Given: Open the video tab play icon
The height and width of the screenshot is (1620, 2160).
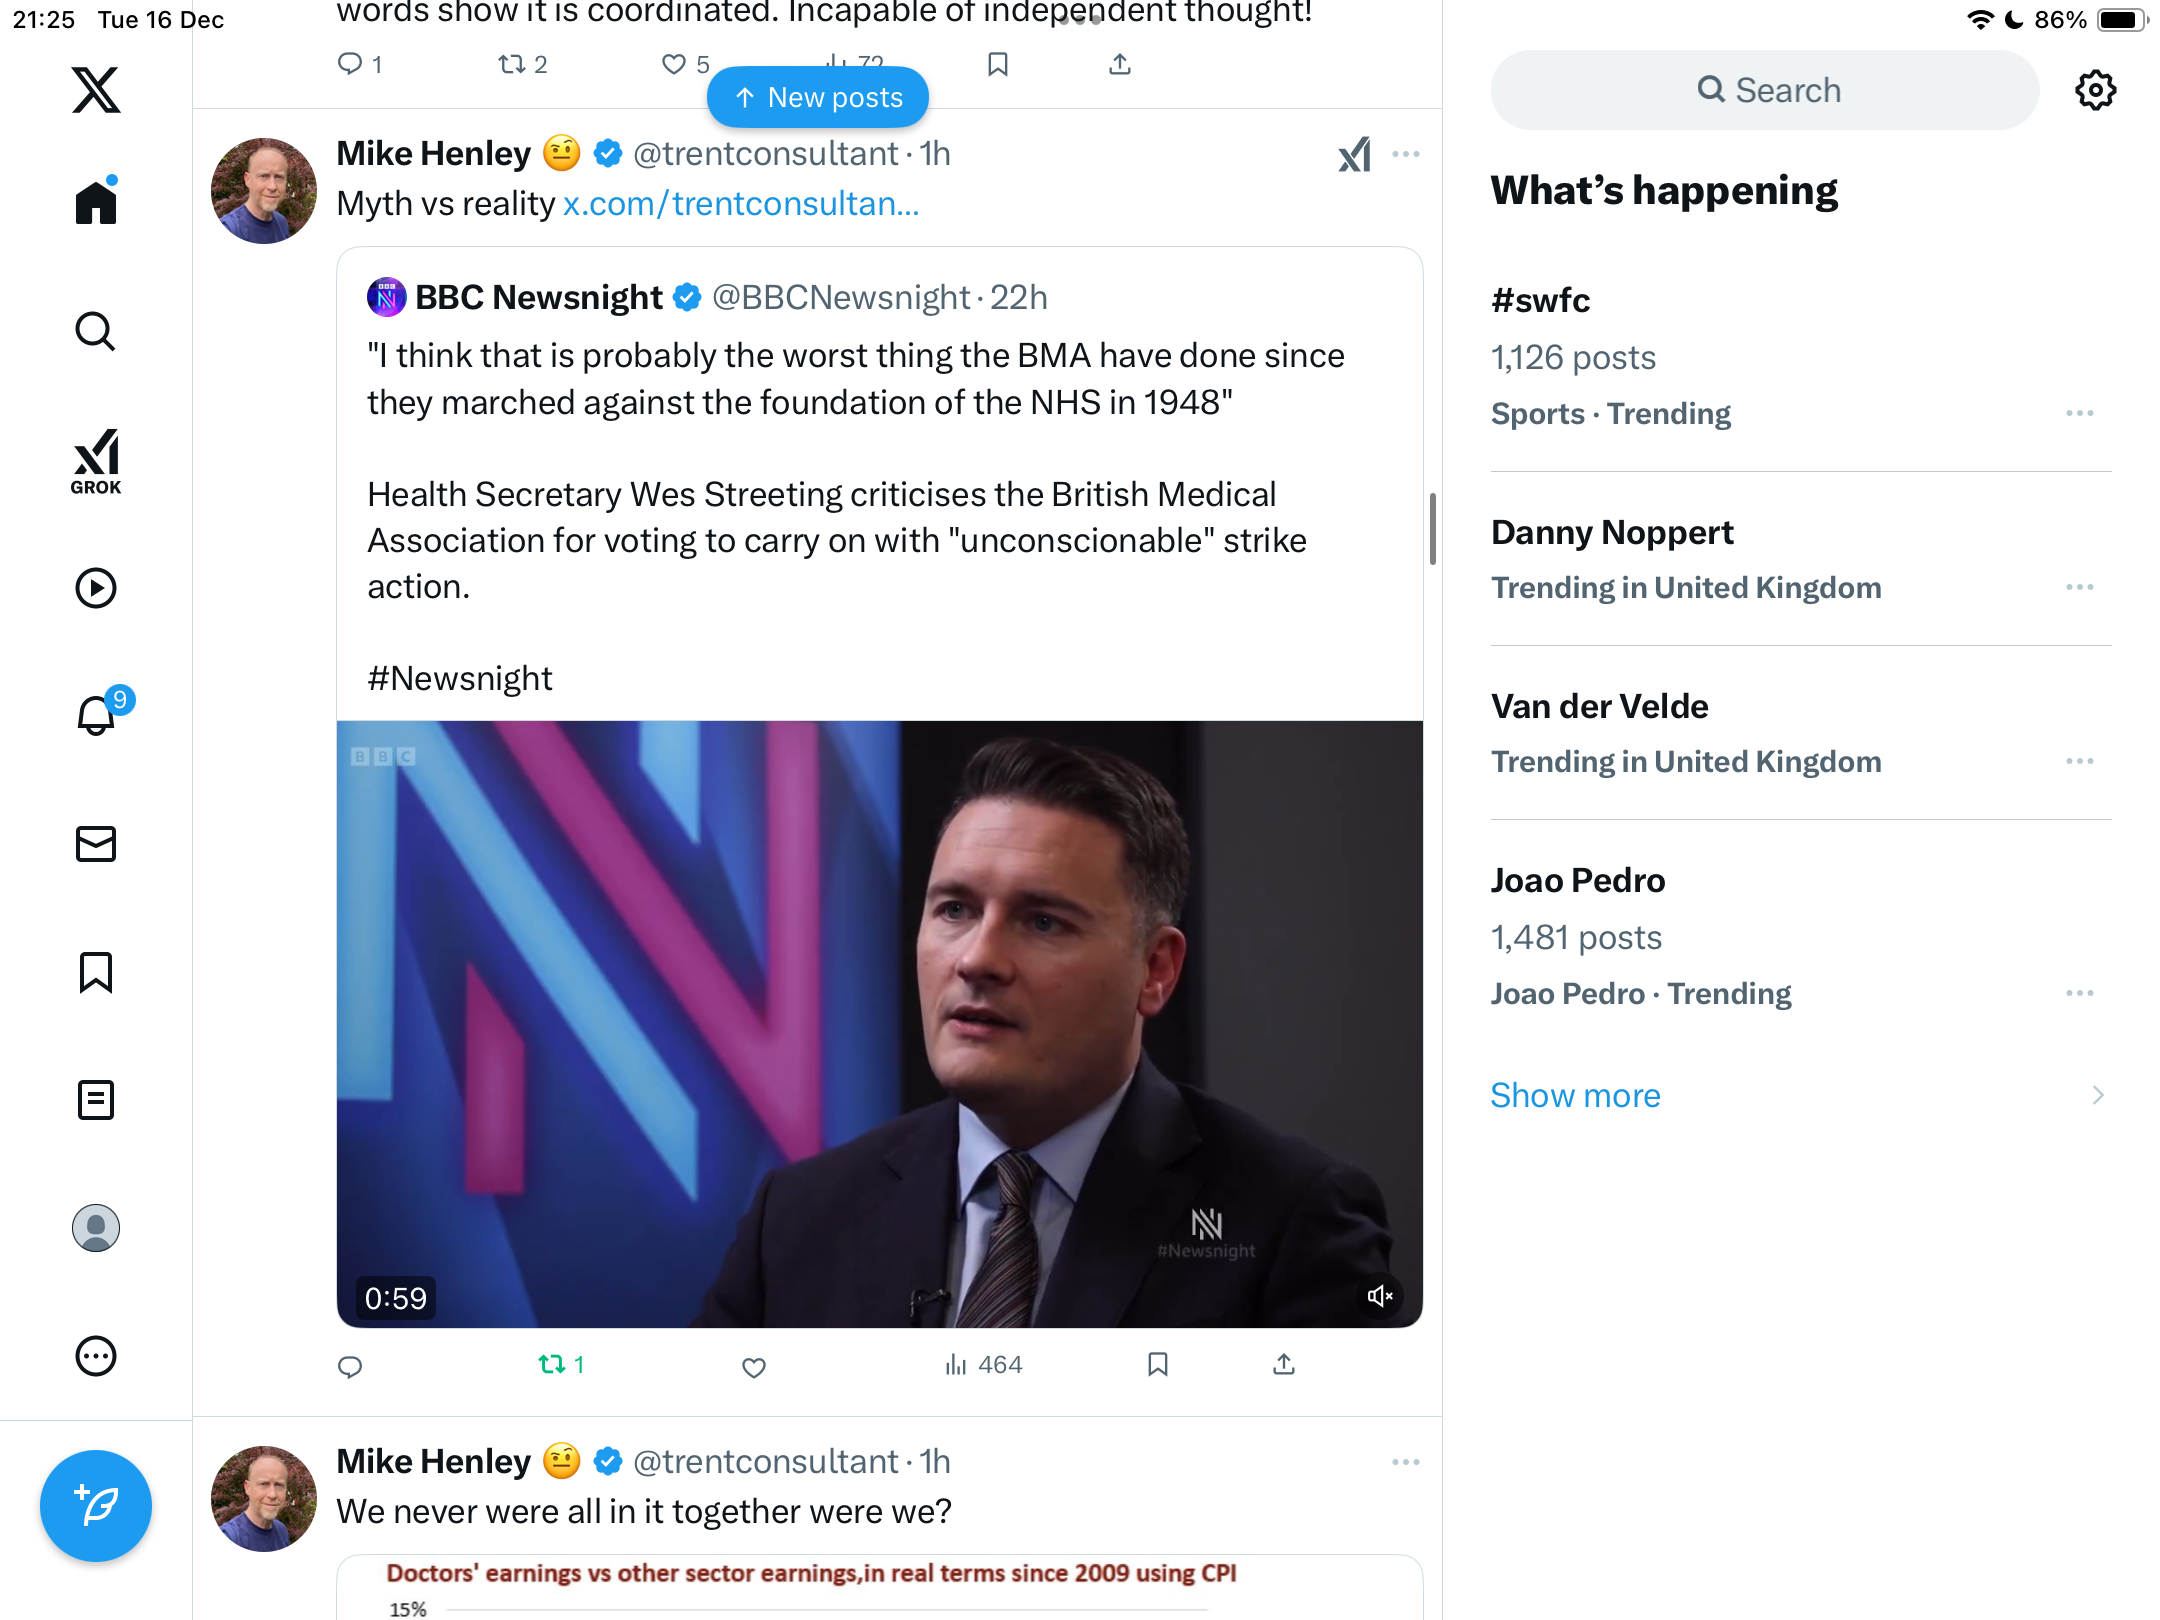Looking at the screenshot, I should pos(96,588).
